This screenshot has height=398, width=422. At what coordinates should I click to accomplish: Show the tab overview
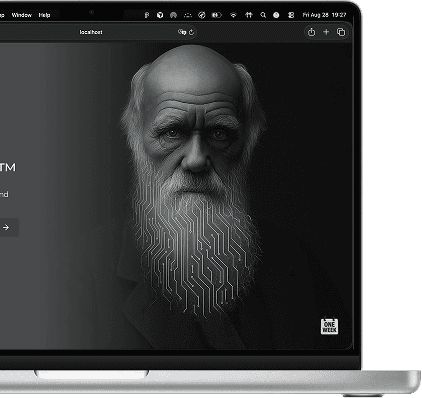[x=341, y=32]
